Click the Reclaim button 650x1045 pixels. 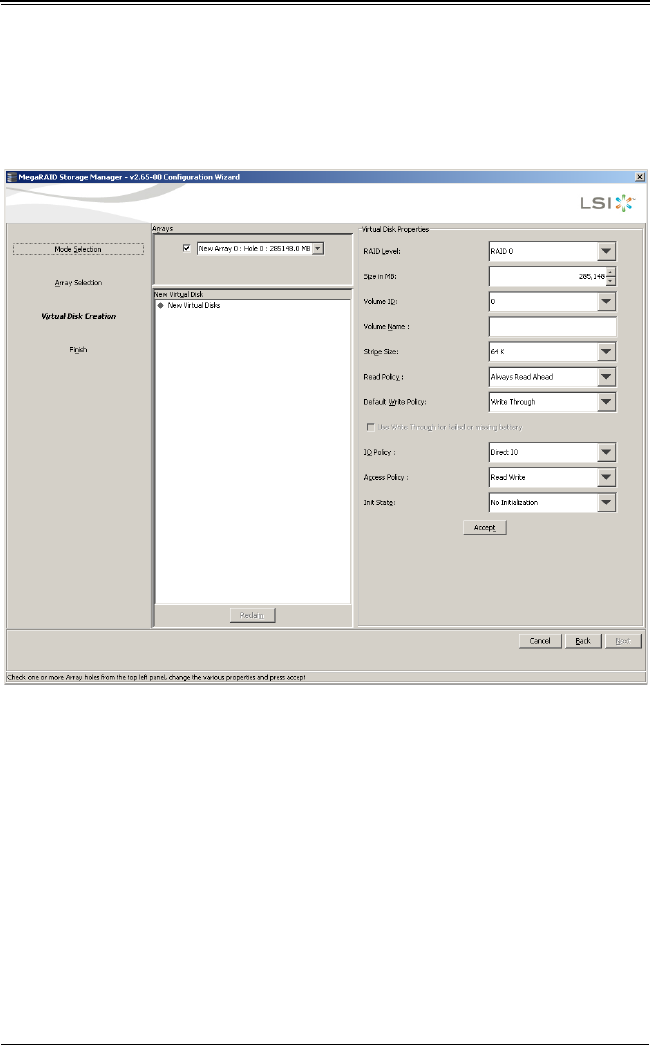pos(252,615)
